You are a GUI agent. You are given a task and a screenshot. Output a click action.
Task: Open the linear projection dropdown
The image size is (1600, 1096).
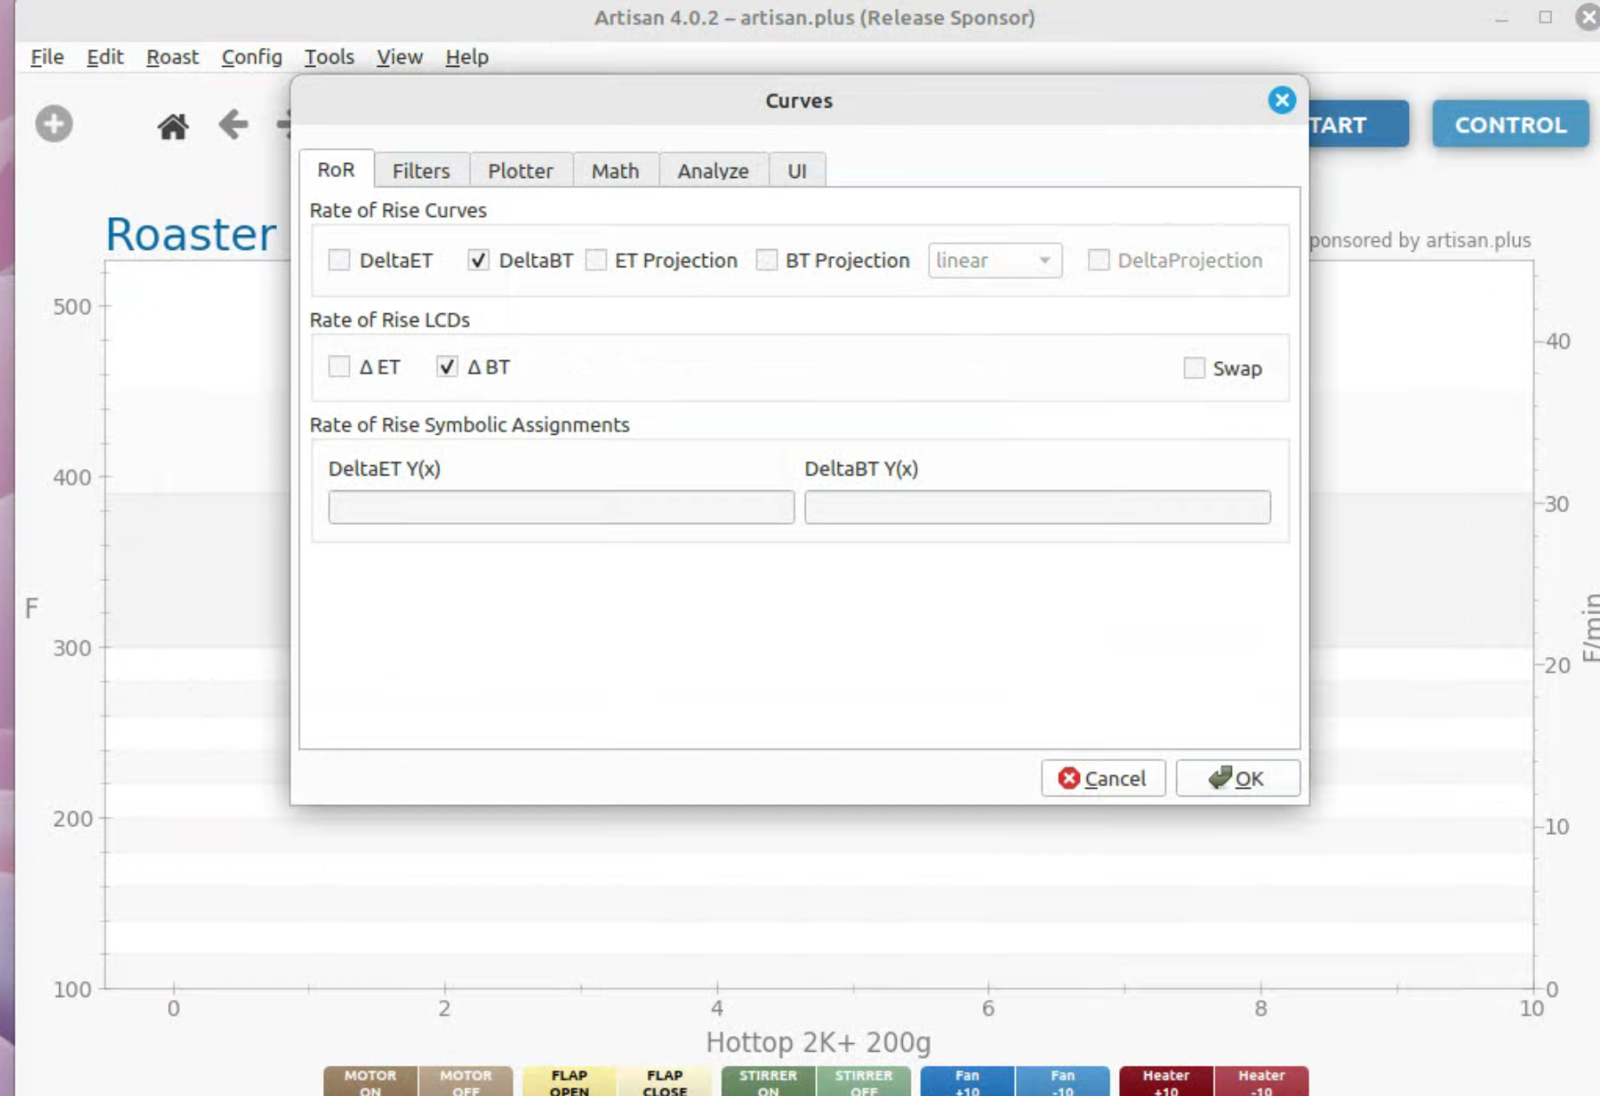[994, 260]
